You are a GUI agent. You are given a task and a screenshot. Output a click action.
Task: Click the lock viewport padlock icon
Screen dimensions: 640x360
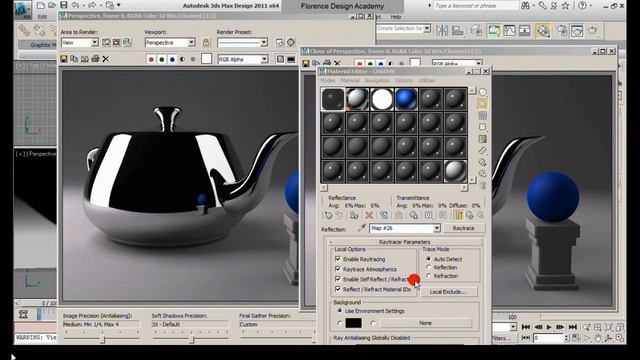pyautogui.click(x=206, y=42)
